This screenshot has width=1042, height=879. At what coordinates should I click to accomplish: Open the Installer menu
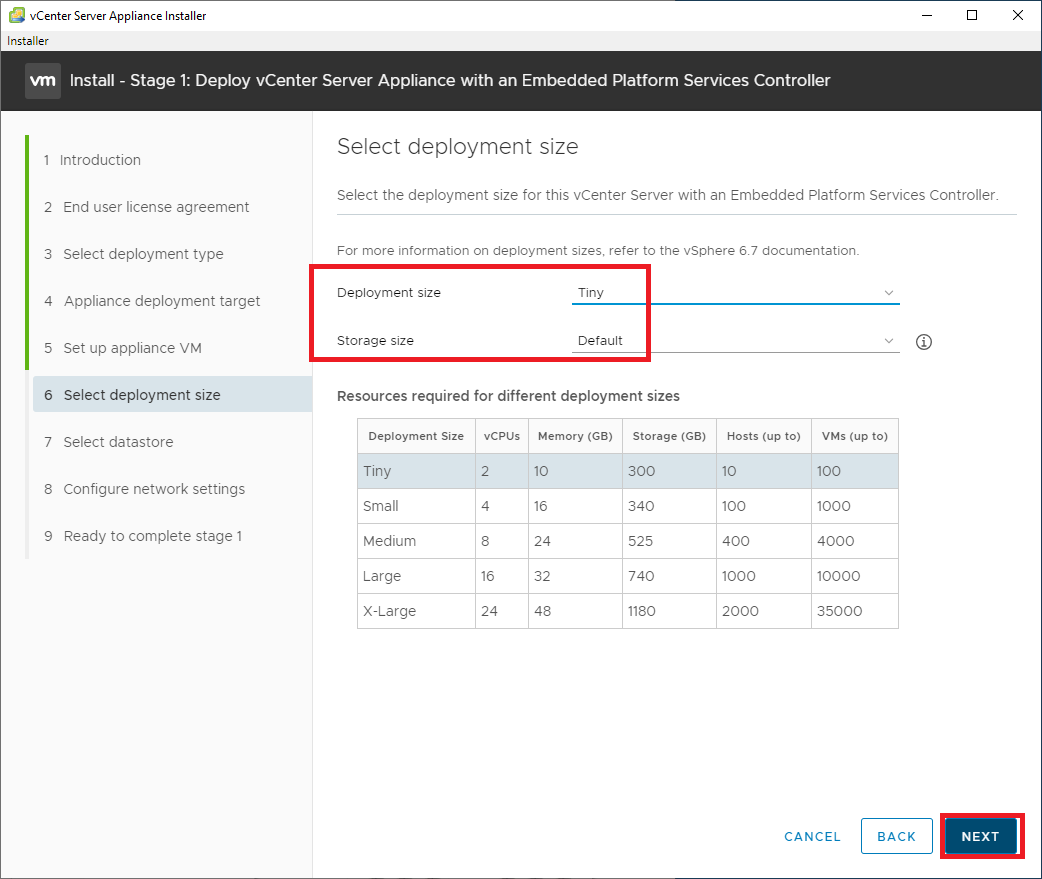pos(28,41)
